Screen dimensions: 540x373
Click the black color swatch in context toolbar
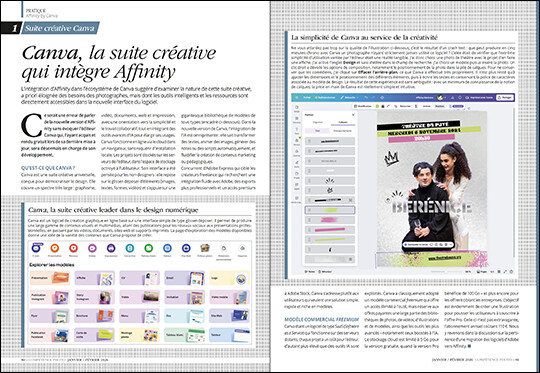383,106
